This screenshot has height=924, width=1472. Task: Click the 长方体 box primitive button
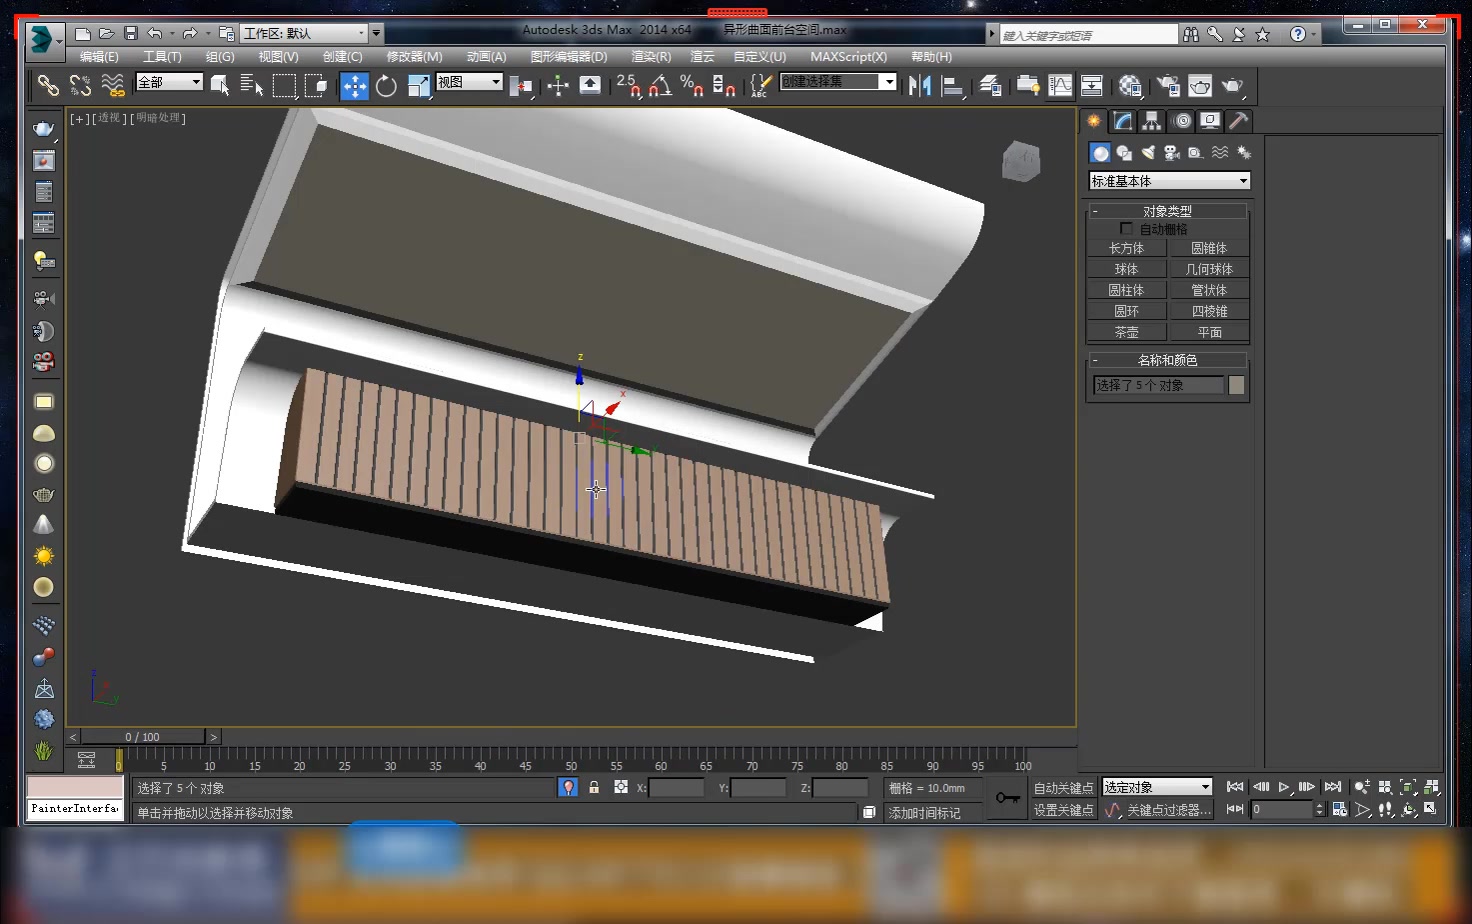tap(1126, 247)
